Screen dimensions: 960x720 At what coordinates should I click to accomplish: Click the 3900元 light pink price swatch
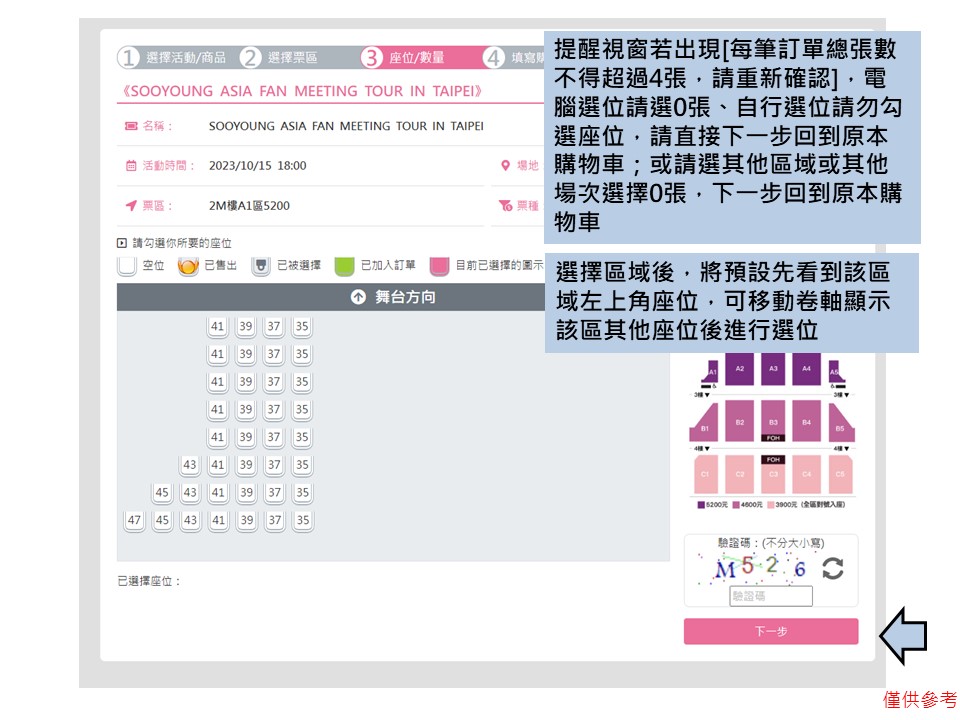(x=771, y=504)
